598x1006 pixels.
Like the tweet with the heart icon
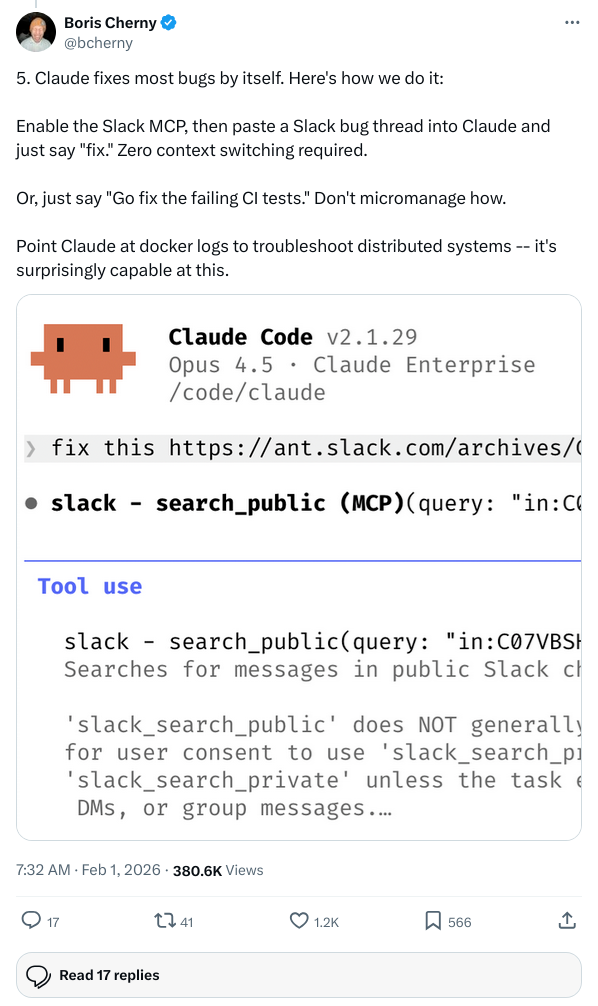(299, 921)
